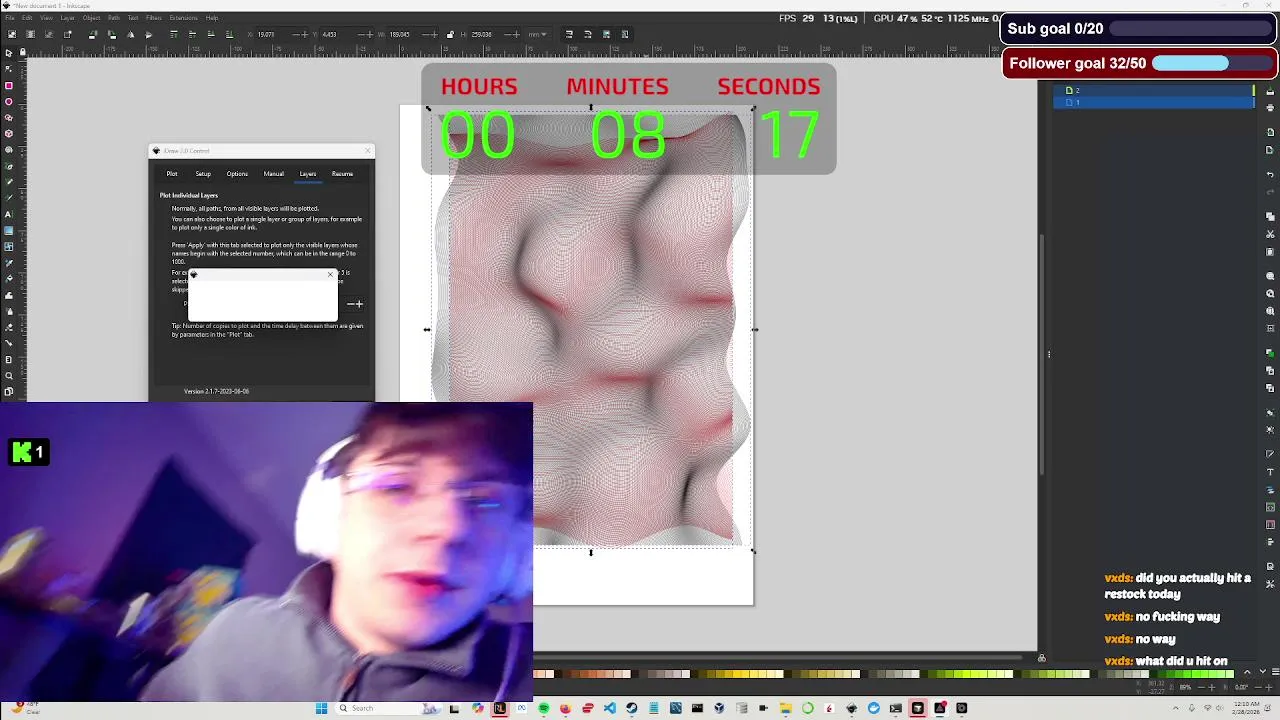Viewport: 1280px width, 720px height.
Task: Select the Spray tool
Action: 9,311
